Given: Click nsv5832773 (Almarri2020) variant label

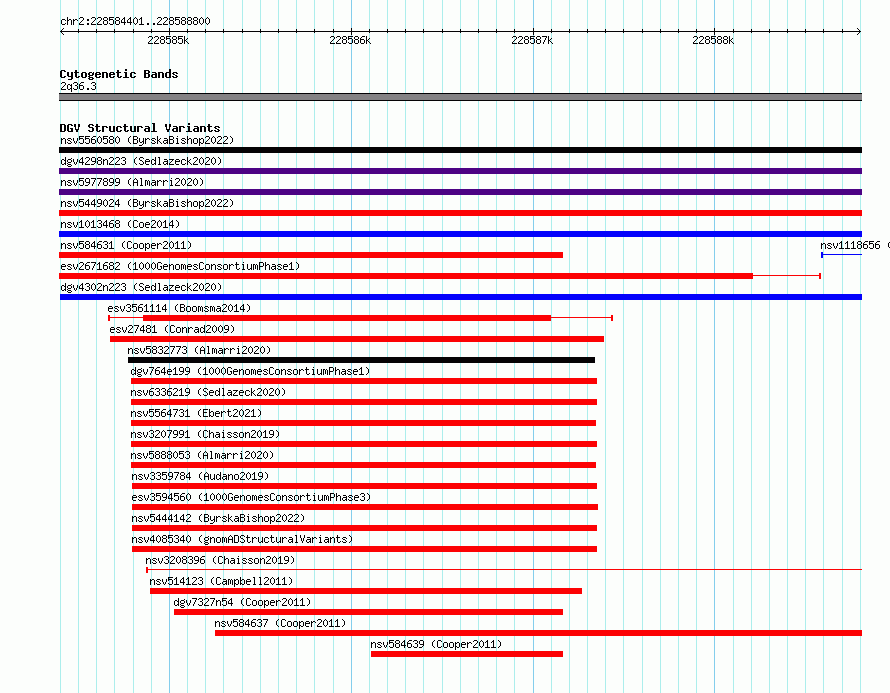Looking at the screenshot, I should pos(199,350).
